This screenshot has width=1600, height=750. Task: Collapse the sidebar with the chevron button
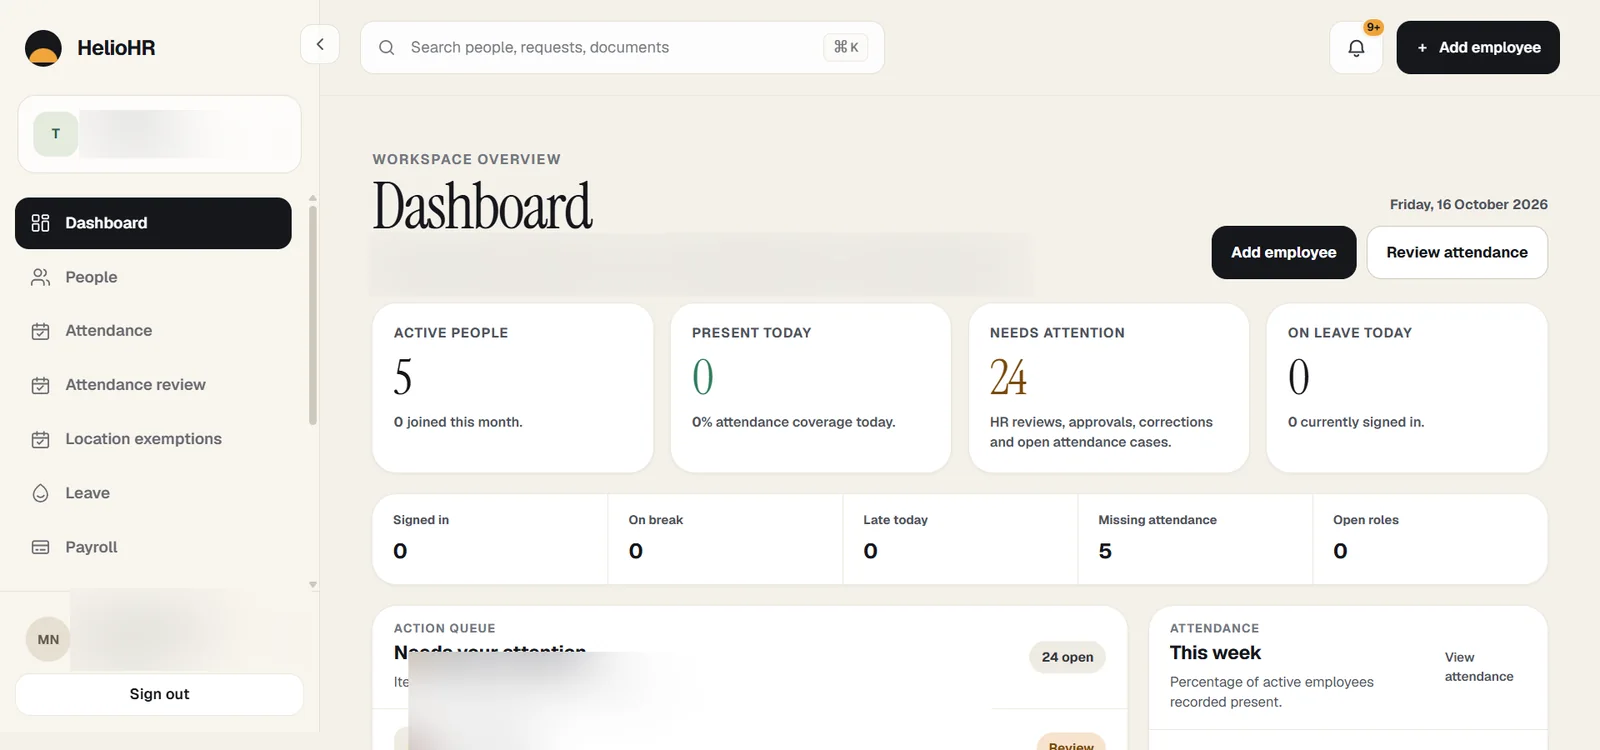coord(320,44)
